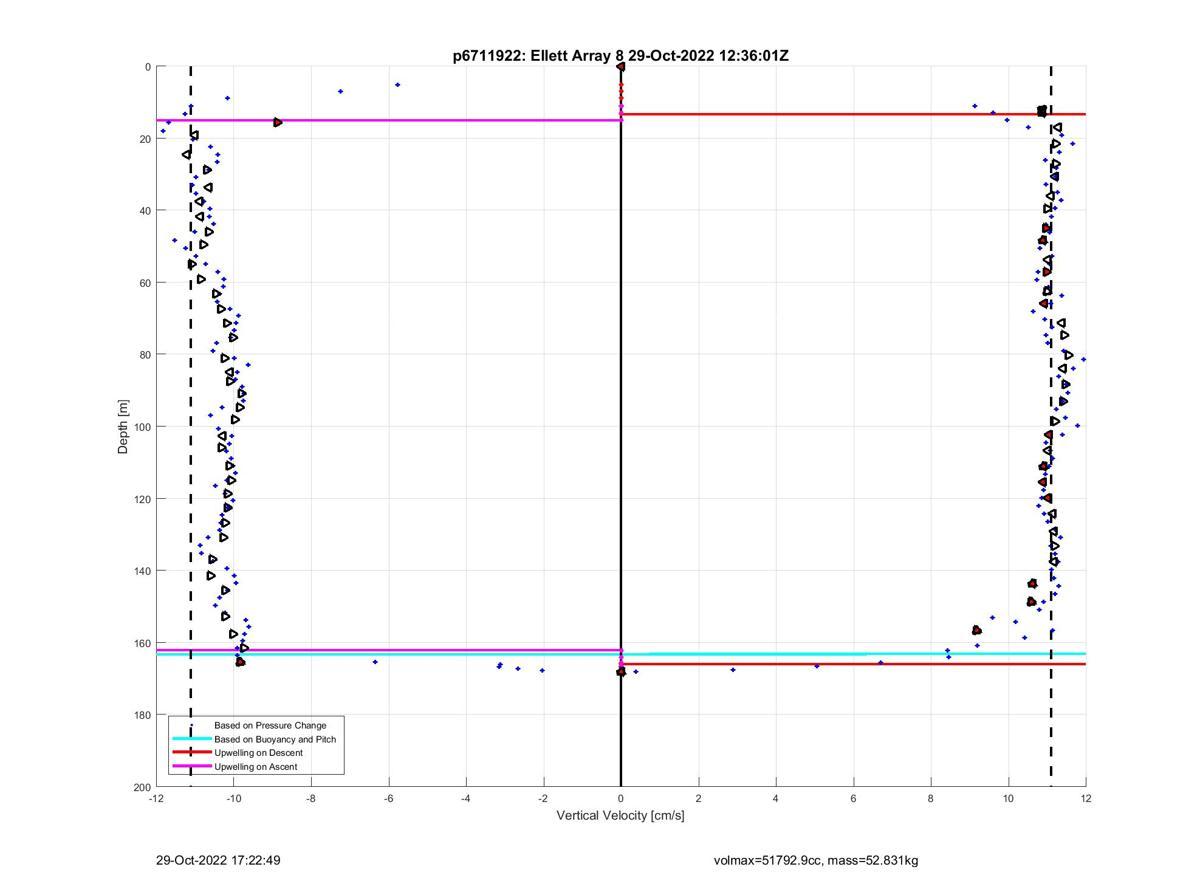
Task: Click y-axis tick label '100'
Action: tap(142, 427)
